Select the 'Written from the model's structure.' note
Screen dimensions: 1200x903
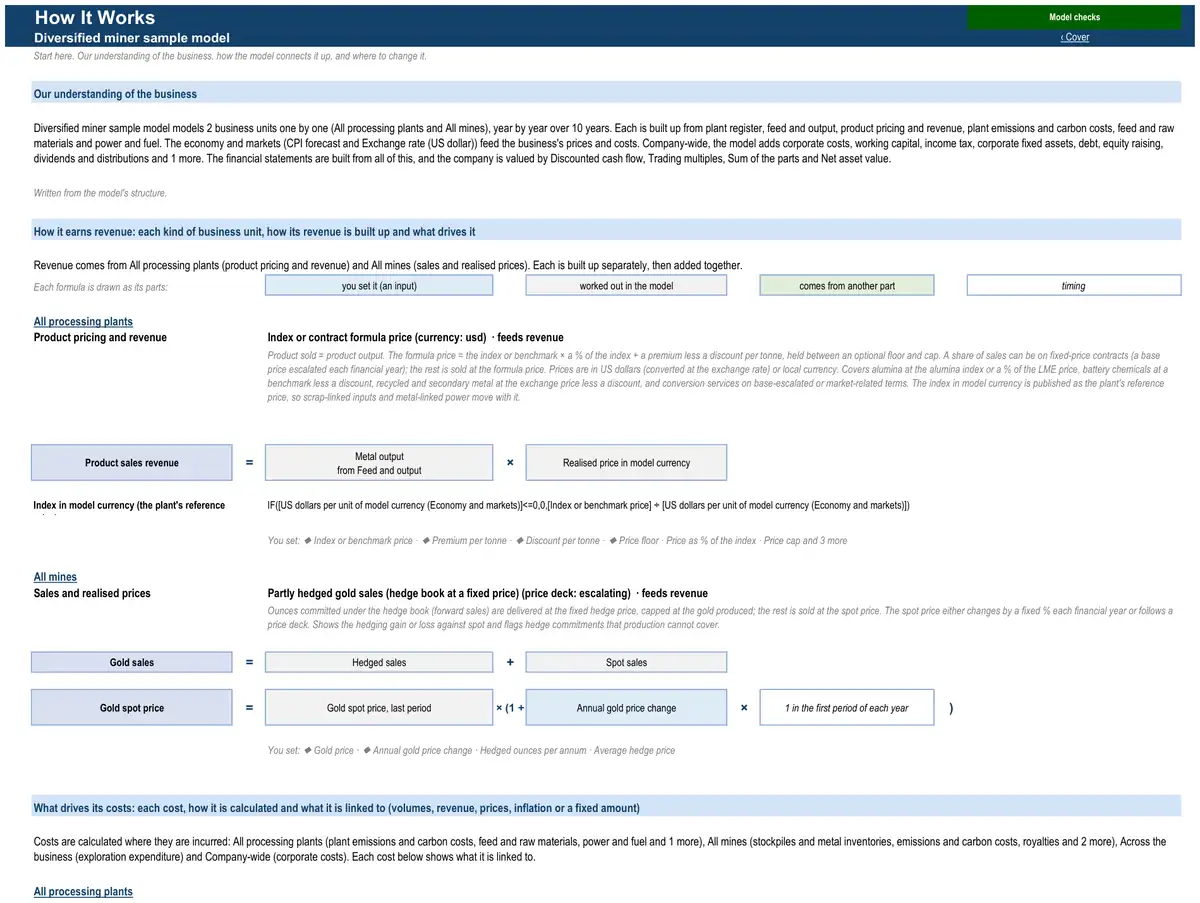coord(100,193)
